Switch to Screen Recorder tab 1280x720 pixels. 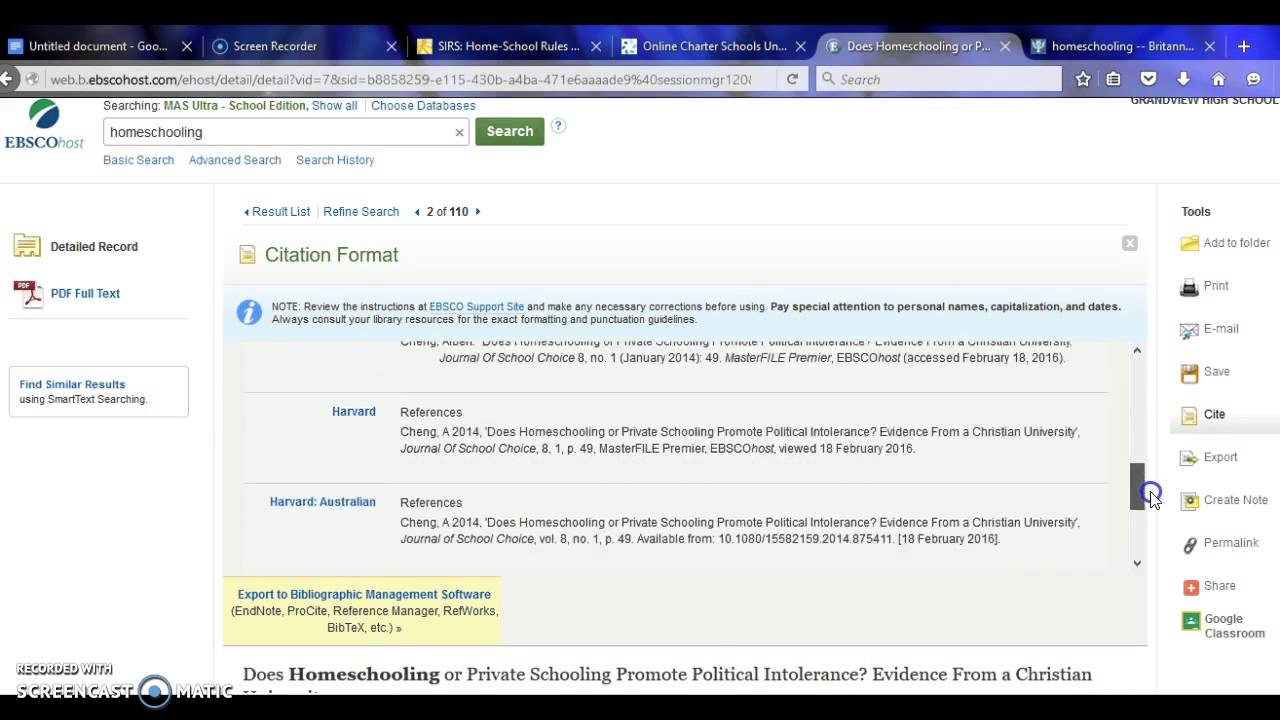305,46
